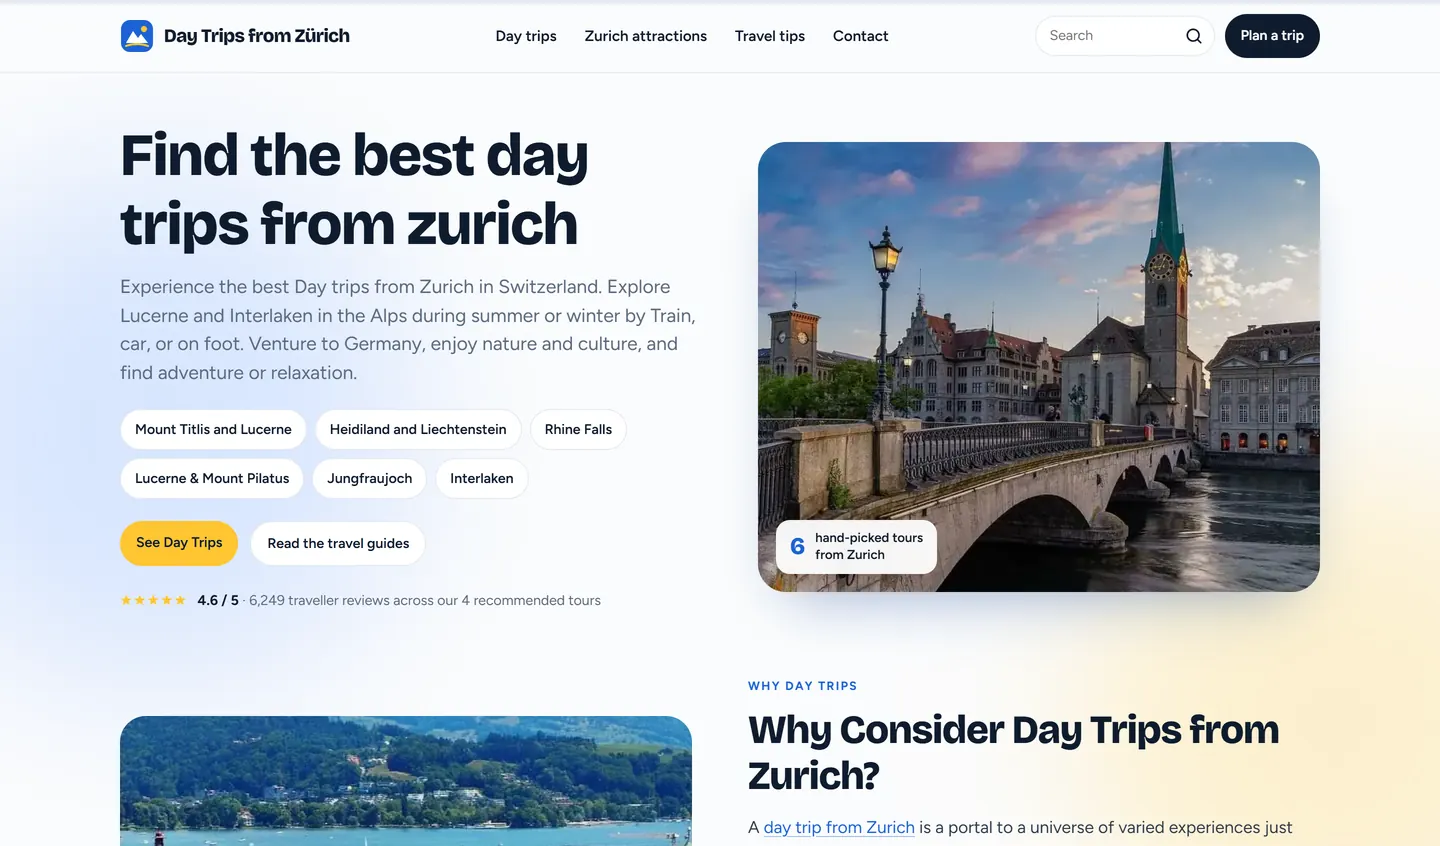Viewport: 1440px width, 846px height.
Task: Click the '6 hand-picked tours from Zurich' badge
Action: click(x=856, y=546)
